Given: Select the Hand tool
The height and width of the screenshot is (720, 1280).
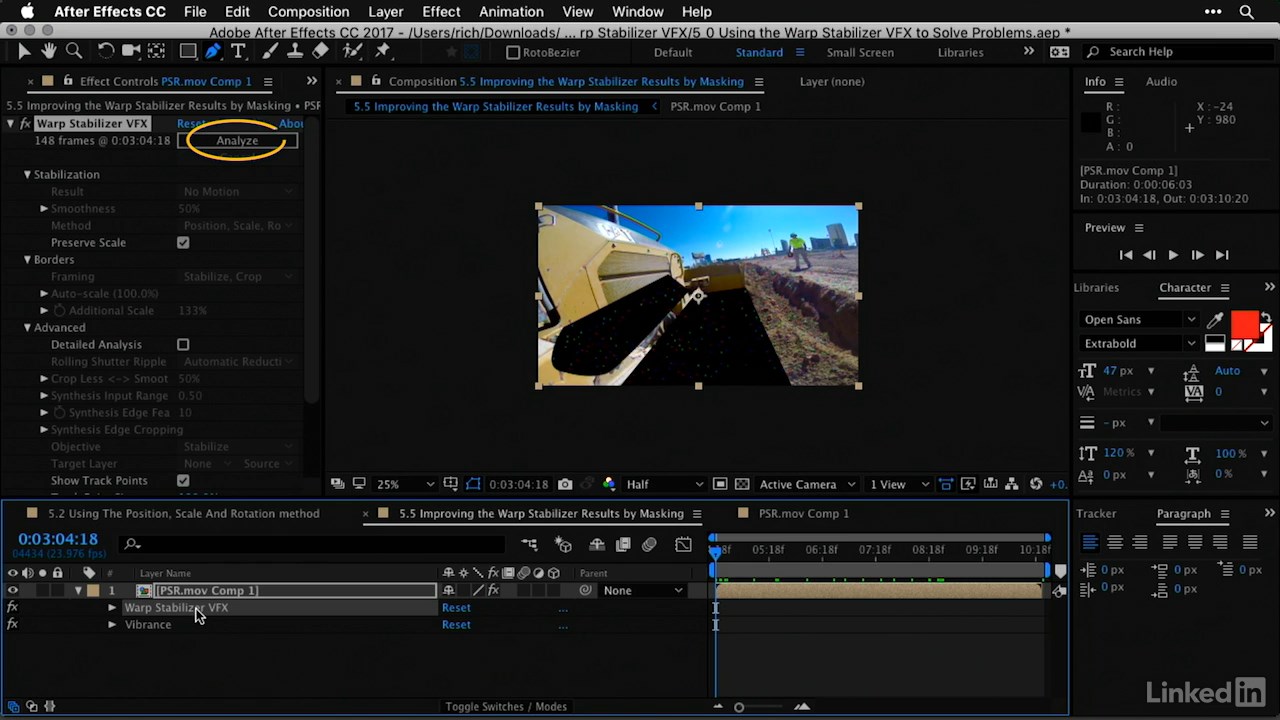Looking at the screenshot, I should [48, 51].
